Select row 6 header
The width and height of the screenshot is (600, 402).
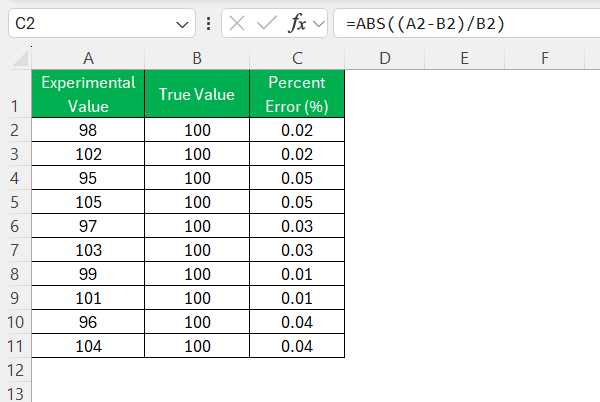coord(15,226)
